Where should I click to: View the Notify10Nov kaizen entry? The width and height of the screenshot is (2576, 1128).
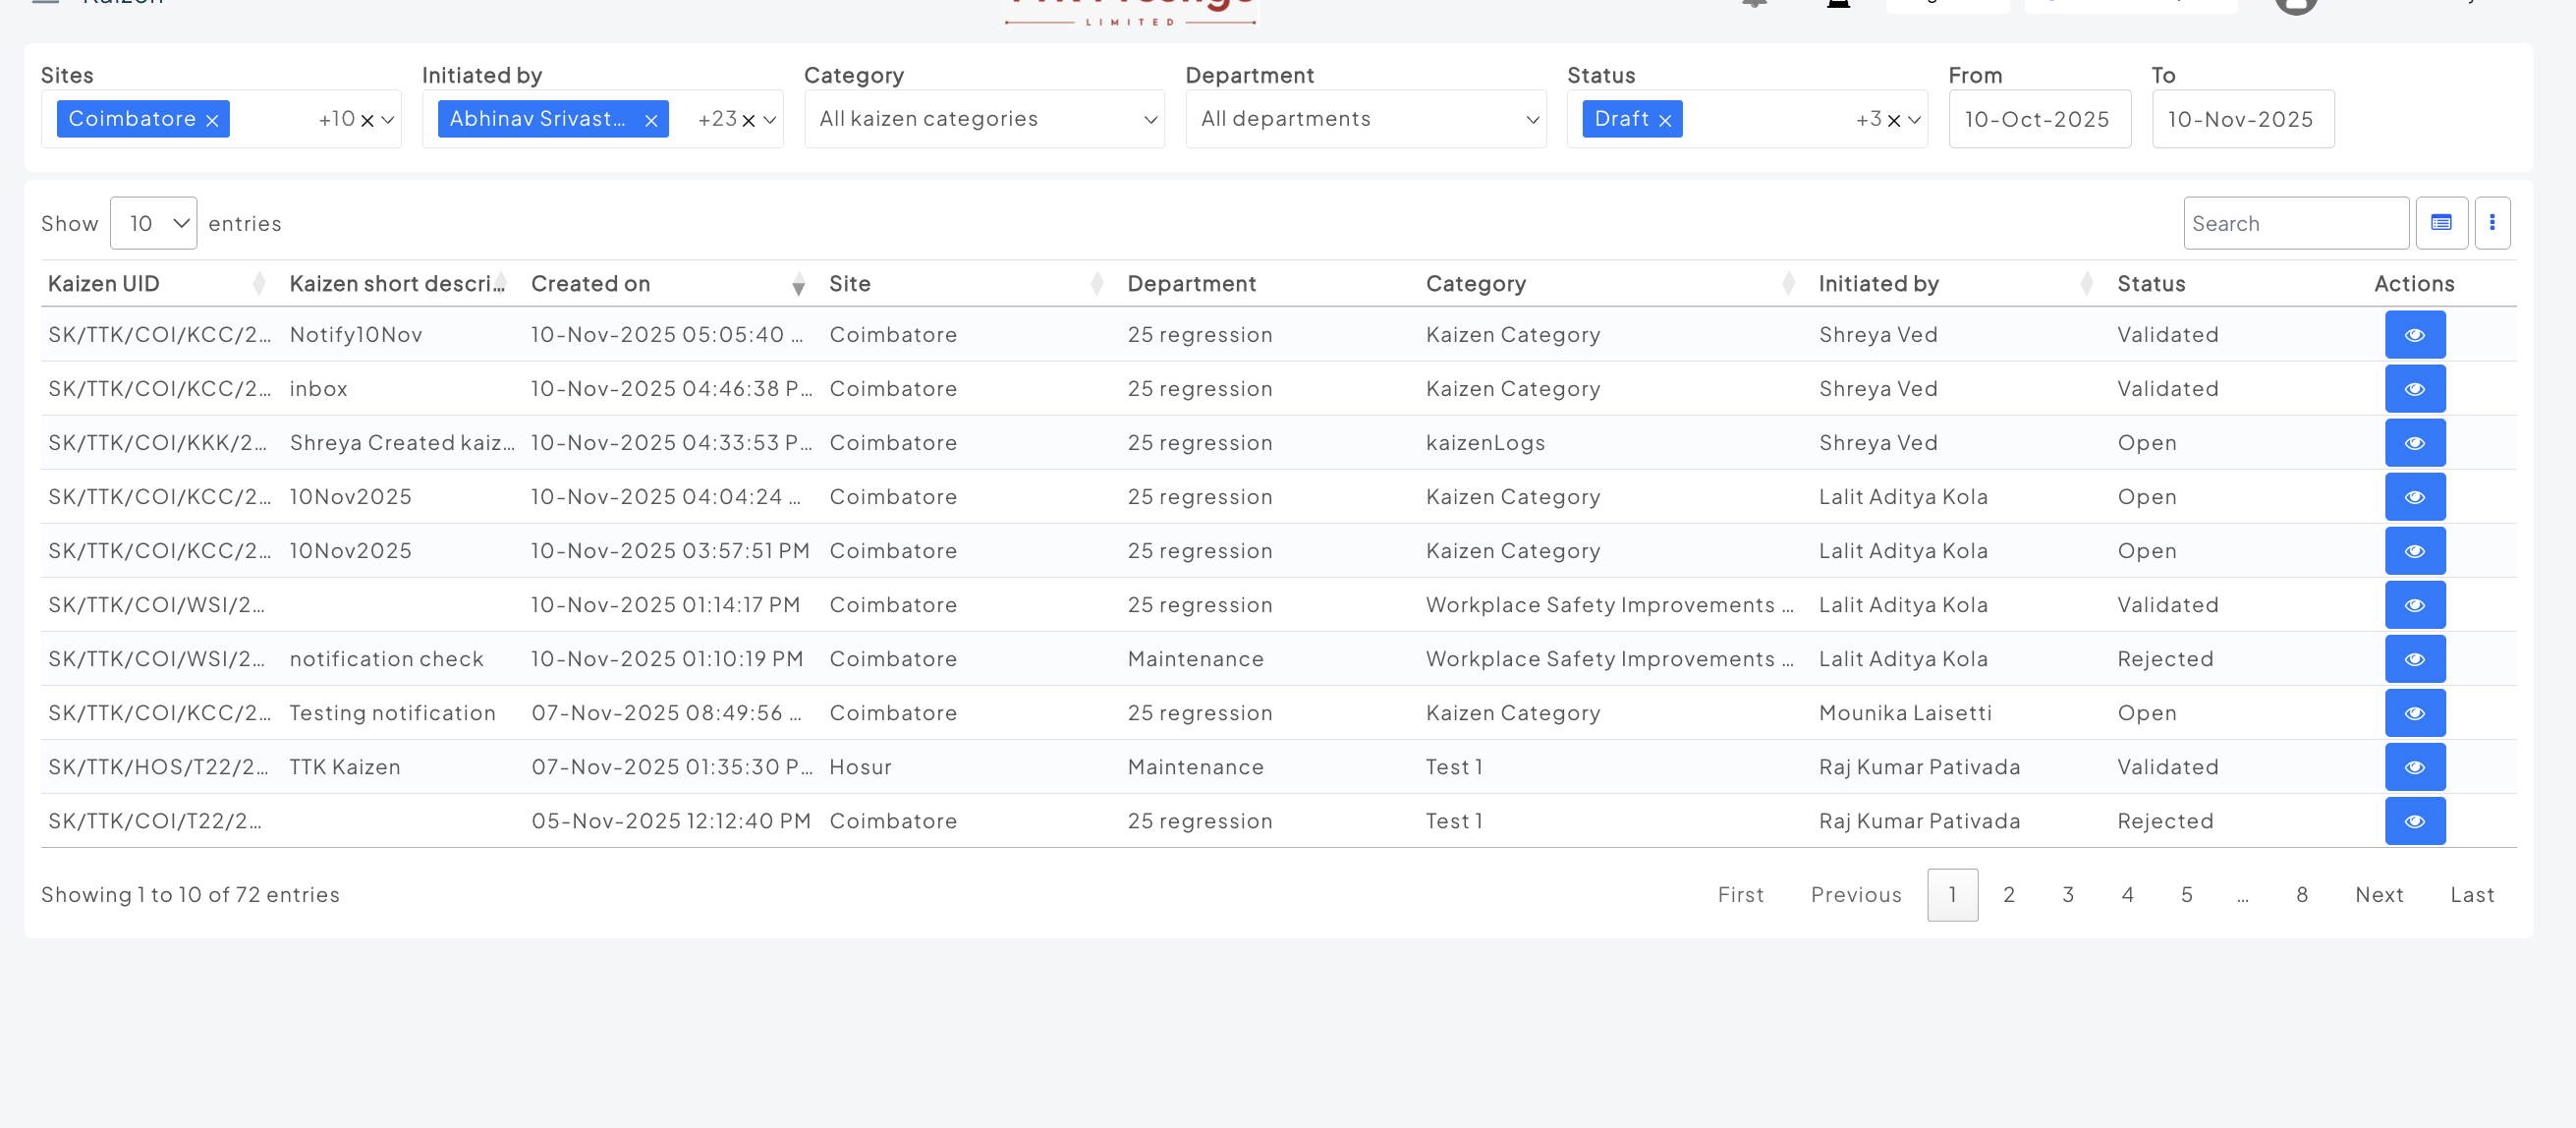[x=2414, y=335]
